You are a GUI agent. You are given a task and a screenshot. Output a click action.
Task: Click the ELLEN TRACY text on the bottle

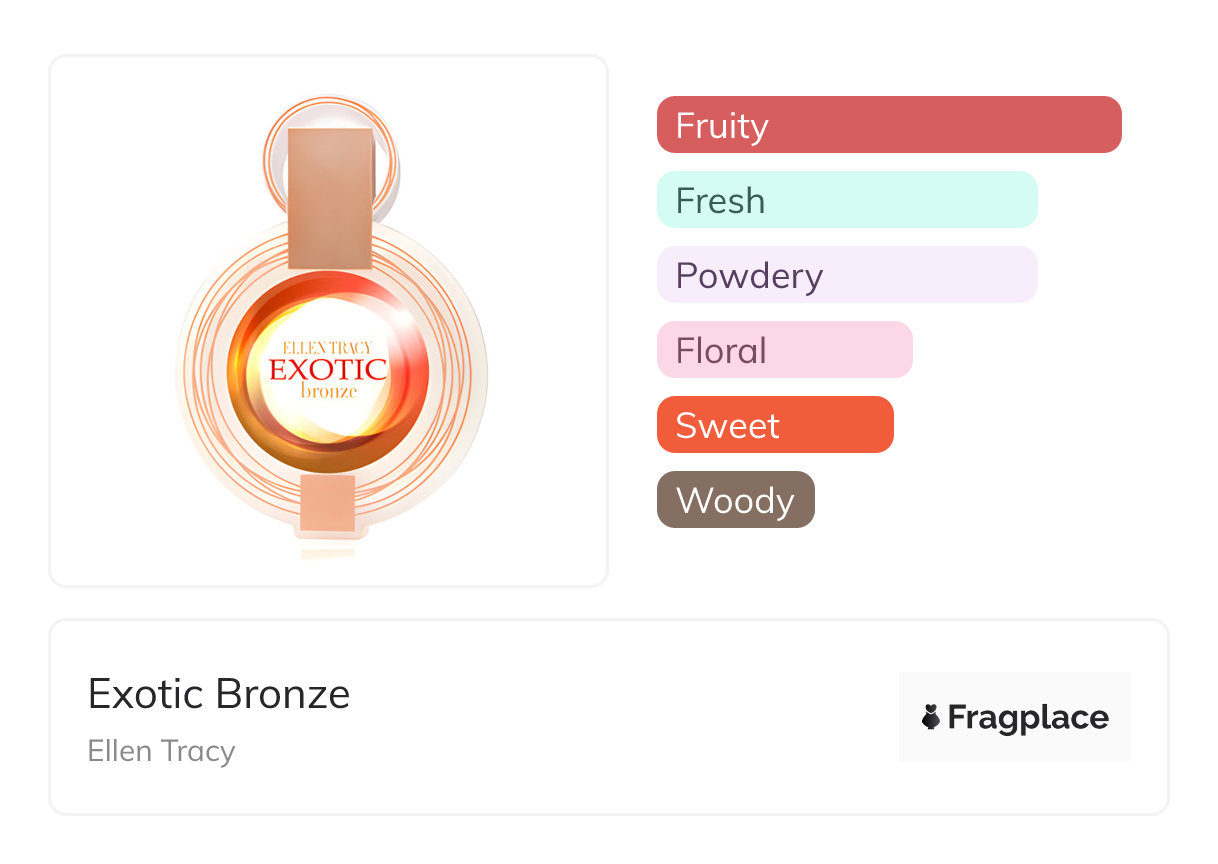point(327,348)
